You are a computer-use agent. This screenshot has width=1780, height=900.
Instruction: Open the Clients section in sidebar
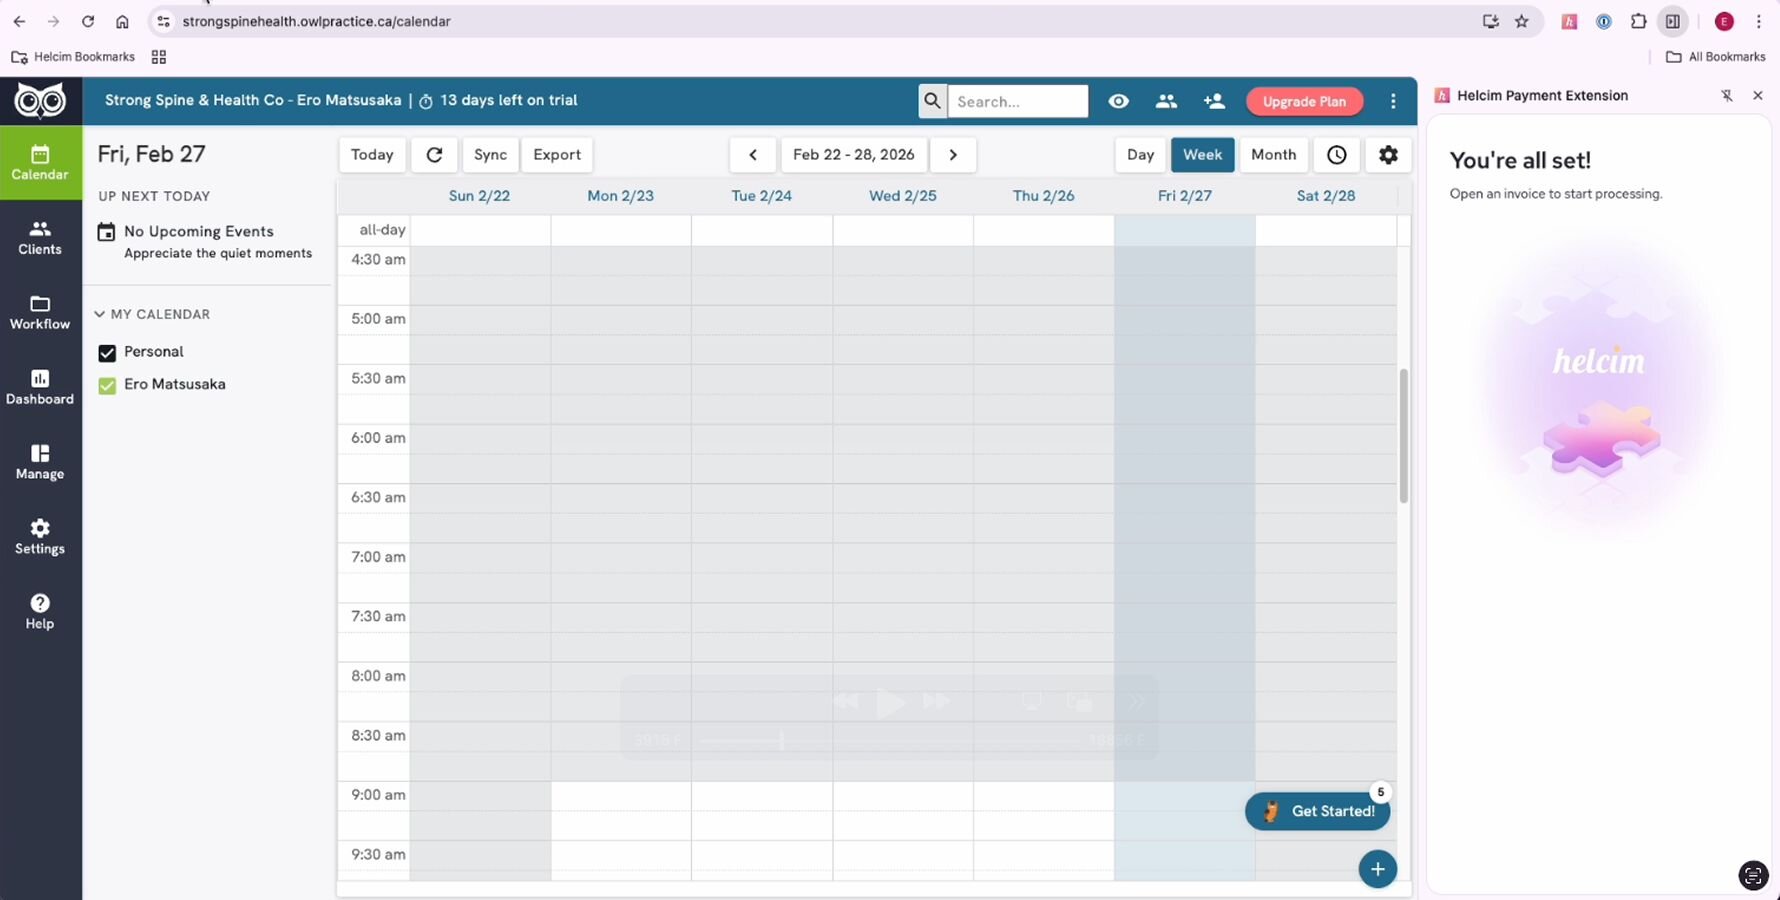(40, 238)
